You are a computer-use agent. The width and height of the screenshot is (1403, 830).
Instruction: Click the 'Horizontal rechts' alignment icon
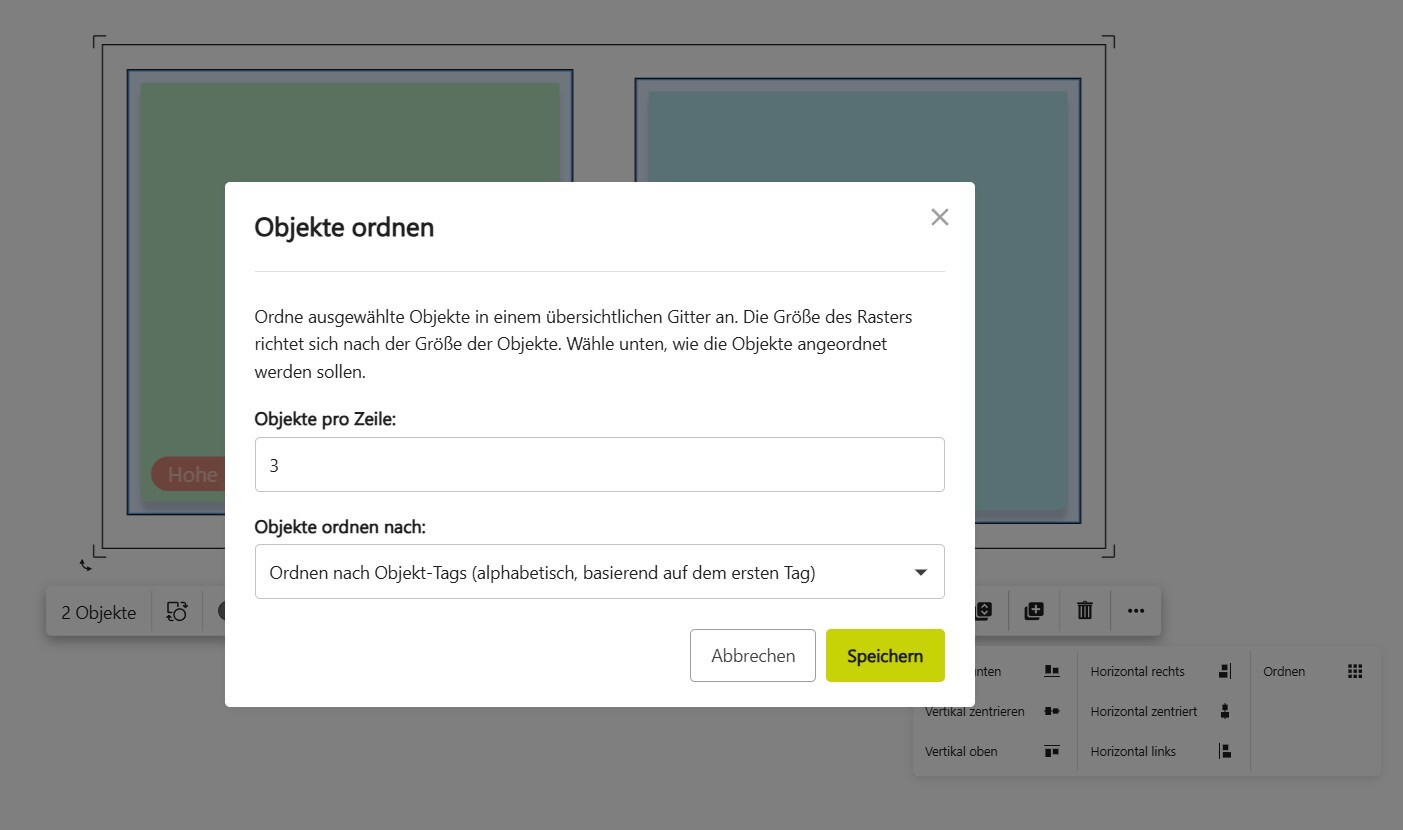tap(1224, 671)
